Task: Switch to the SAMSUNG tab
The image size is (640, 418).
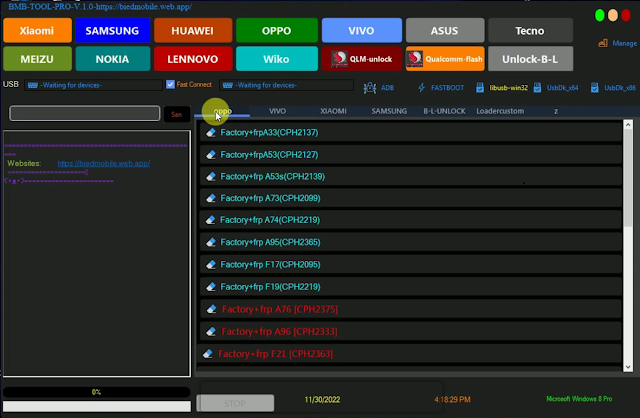Action: (389, 111)
